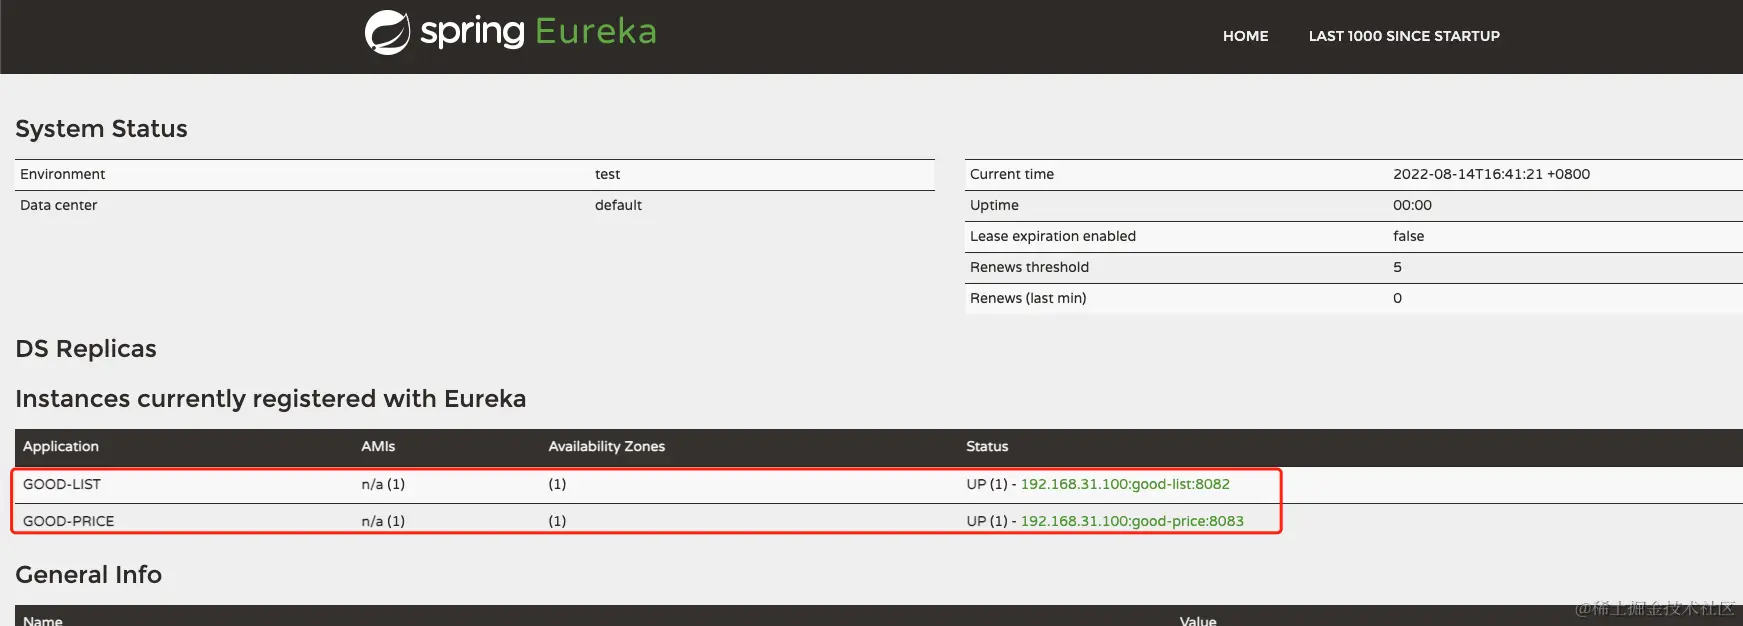Image resolution: width=1743 pixels, height=626 pixels.
Task: Select the Renews threshold label
Action: (1029, 267)
